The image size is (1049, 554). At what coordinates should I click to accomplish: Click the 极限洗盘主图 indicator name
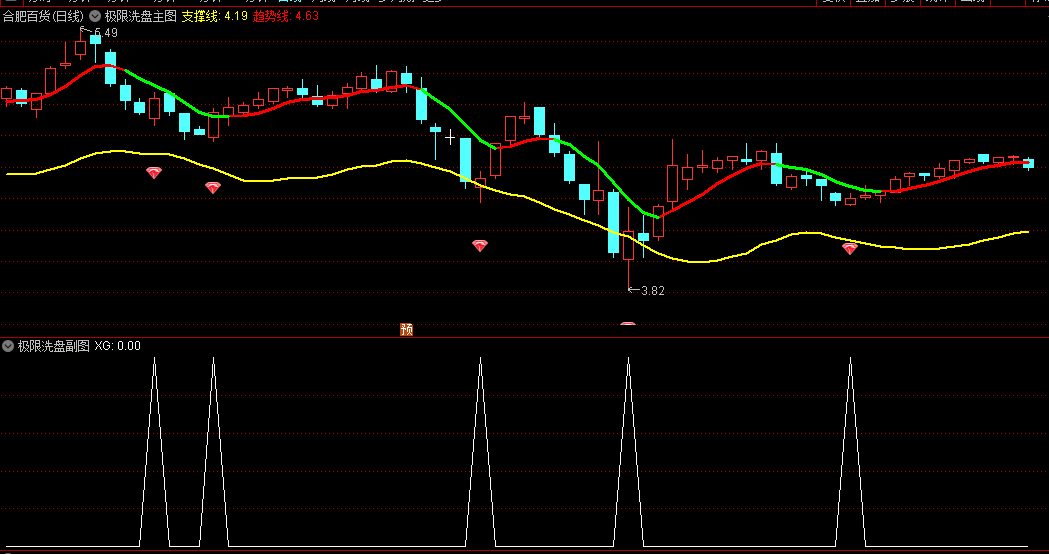pos(140,16)
